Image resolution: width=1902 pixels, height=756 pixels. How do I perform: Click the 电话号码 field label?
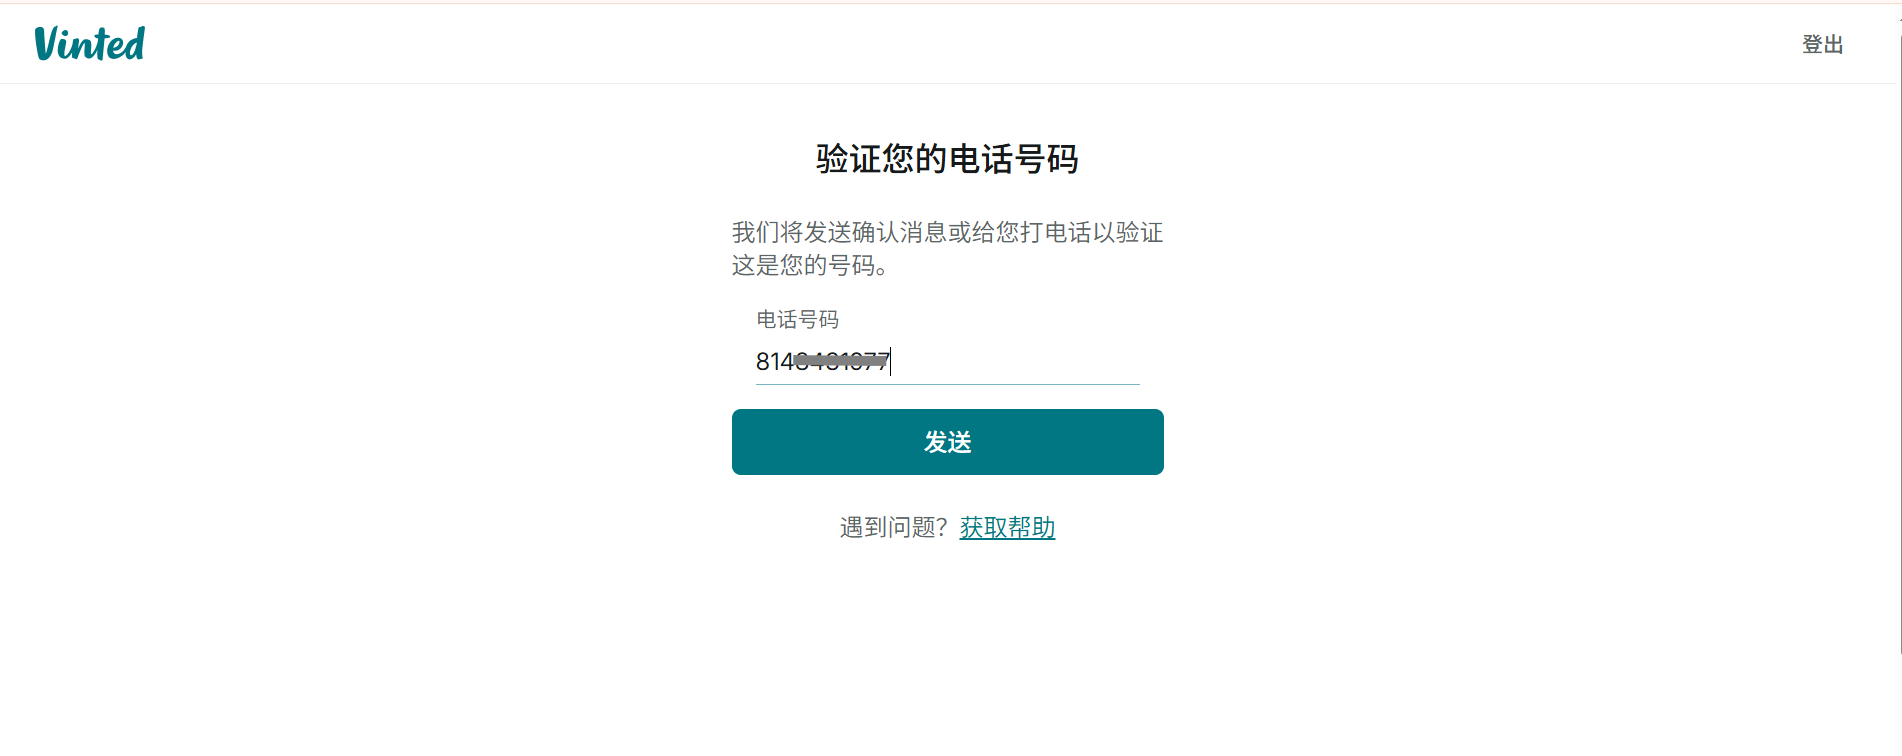coord(797,319)
